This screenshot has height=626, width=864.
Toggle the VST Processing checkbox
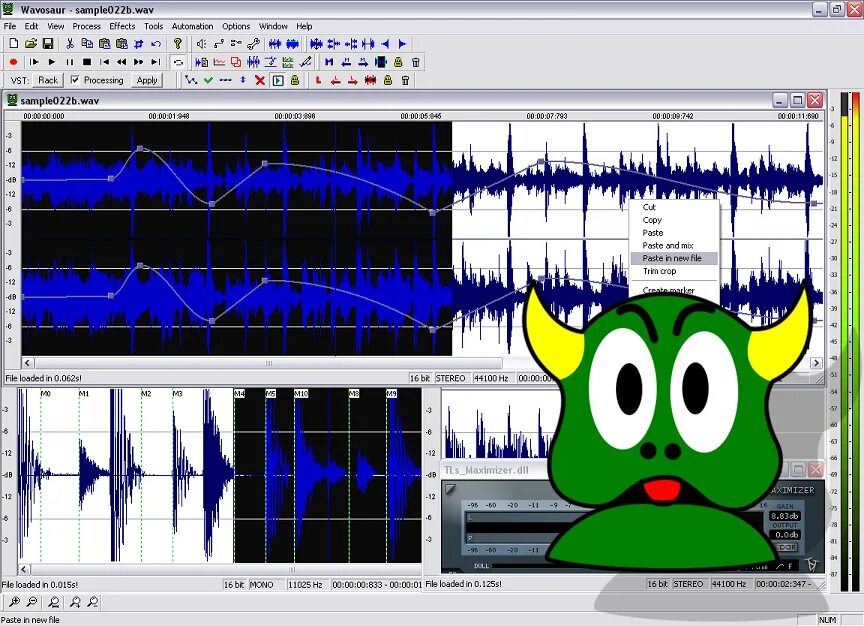point(75,80)
